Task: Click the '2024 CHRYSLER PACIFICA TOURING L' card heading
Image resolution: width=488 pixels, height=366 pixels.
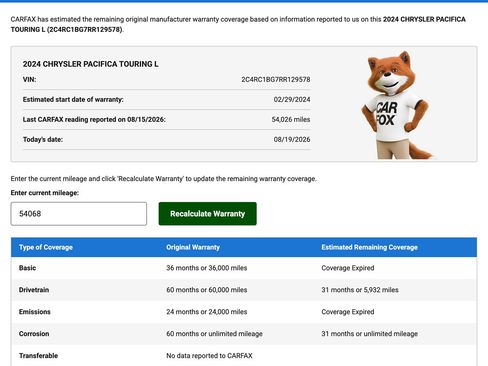Action: click(91, 64)
